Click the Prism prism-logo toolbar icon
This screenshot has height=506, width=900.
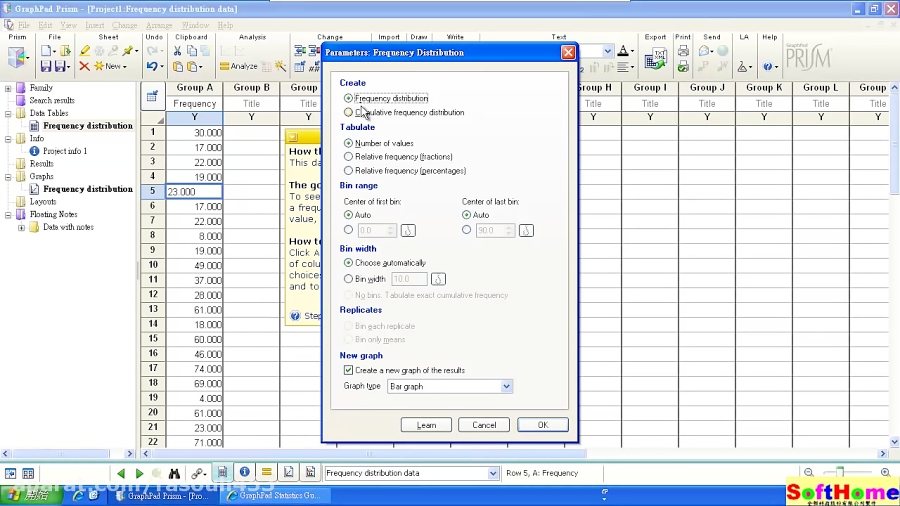pyautogui.click(x=17, y=58)
